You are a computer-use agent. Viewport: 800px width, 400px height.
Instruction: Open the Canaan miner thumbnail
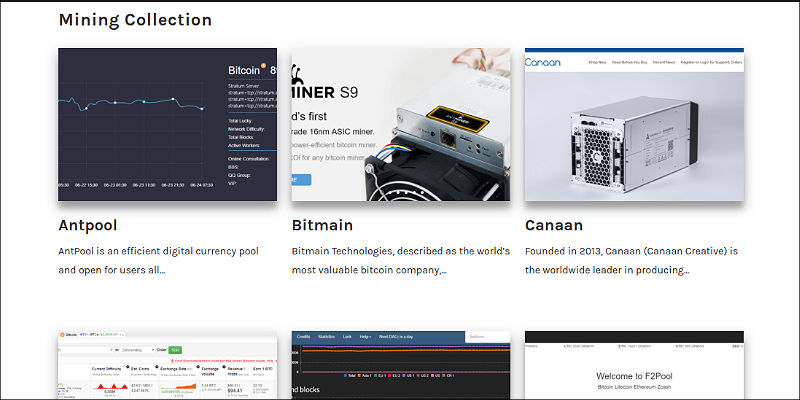pyautogui.click(x=634, y=124)
